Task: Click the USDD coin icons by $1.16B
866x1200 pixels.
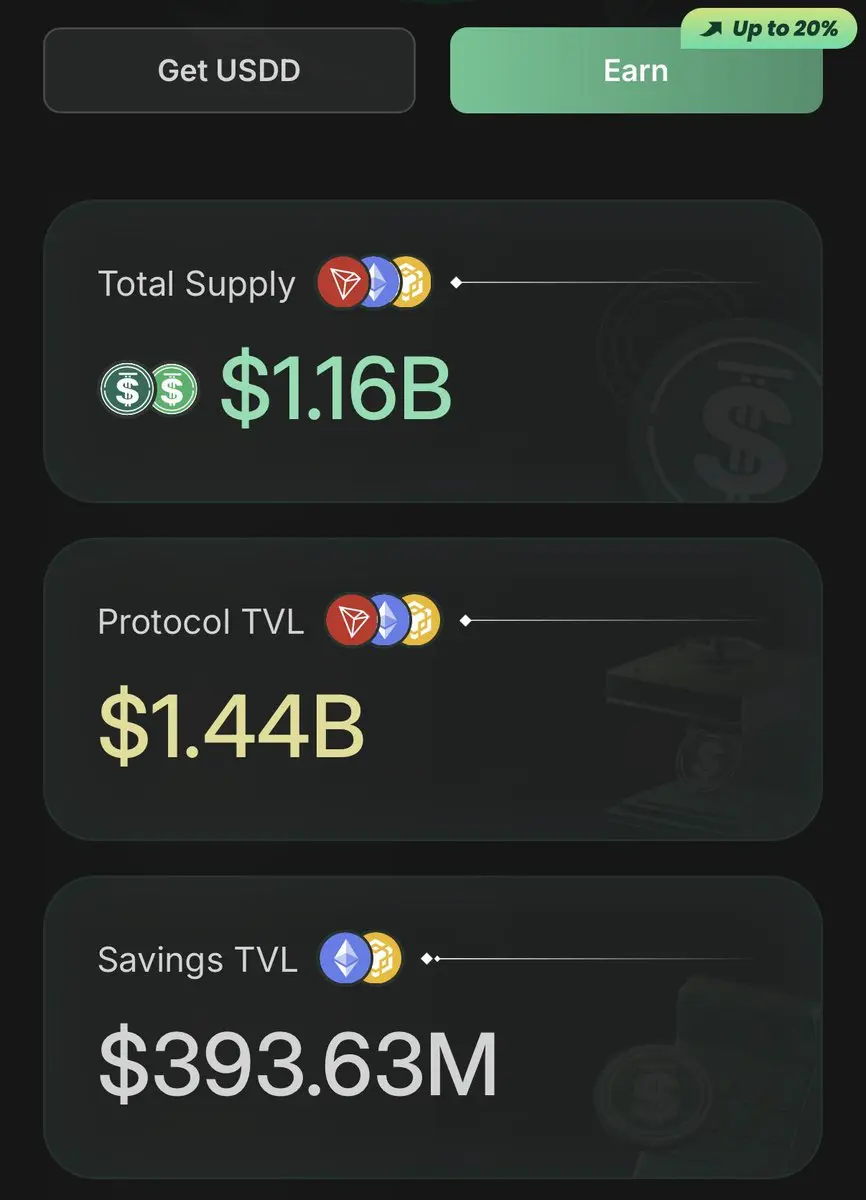Action: click(148, 389)
